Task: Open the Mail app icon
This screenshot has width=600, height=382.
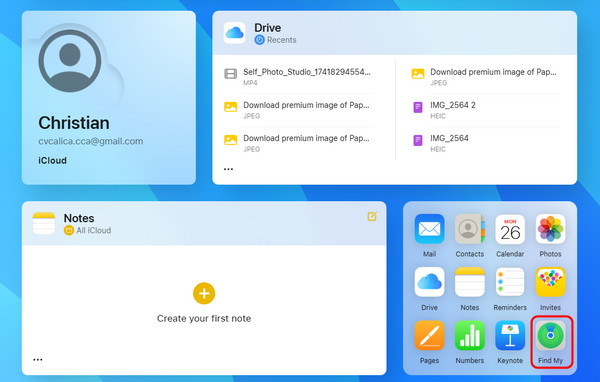Action: 429,229
